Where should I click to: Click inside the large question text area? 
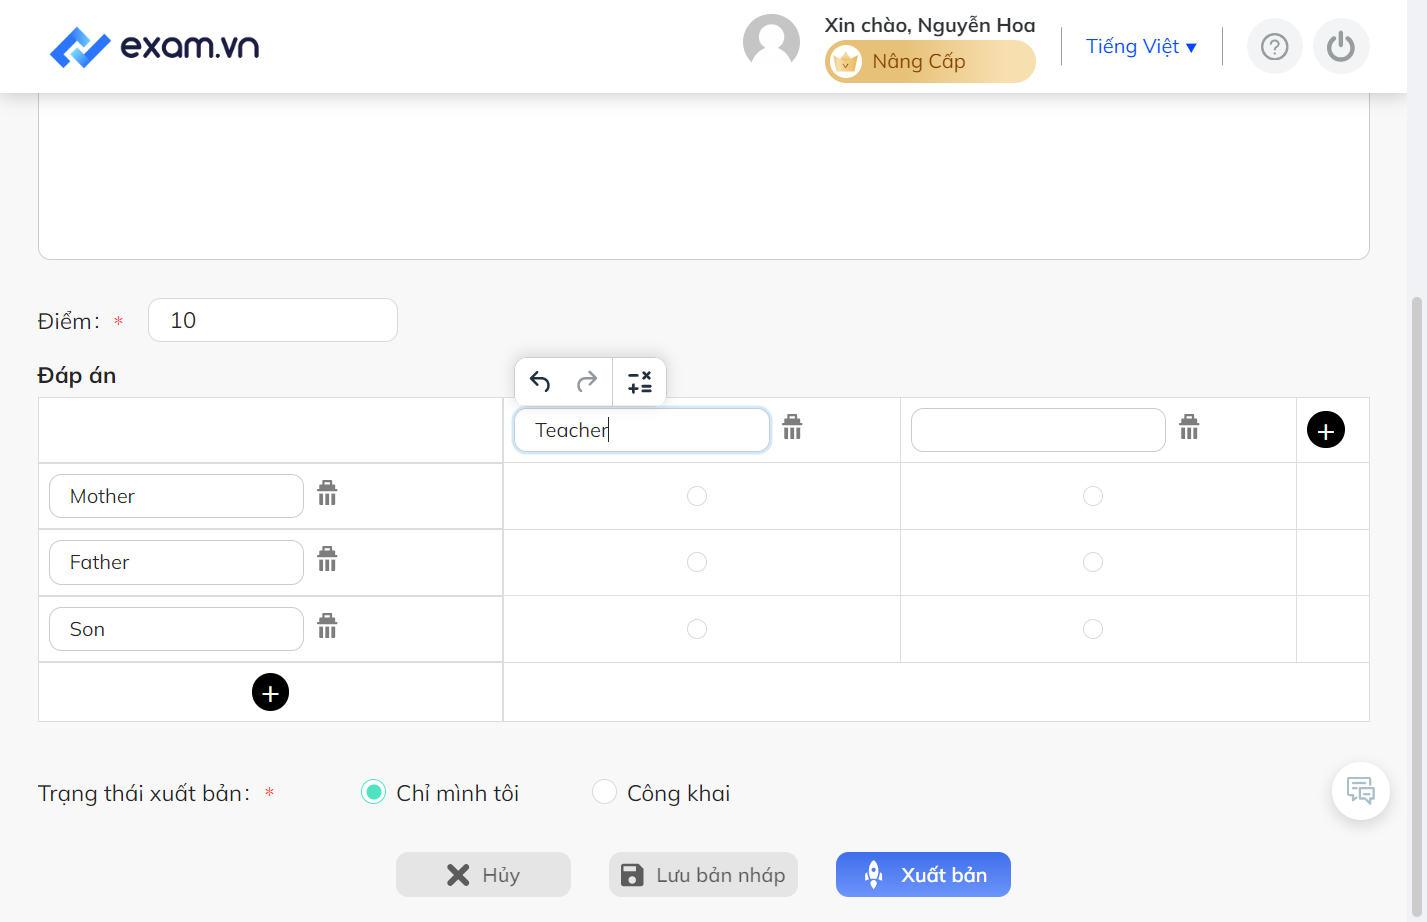click(x=704, y=176)
